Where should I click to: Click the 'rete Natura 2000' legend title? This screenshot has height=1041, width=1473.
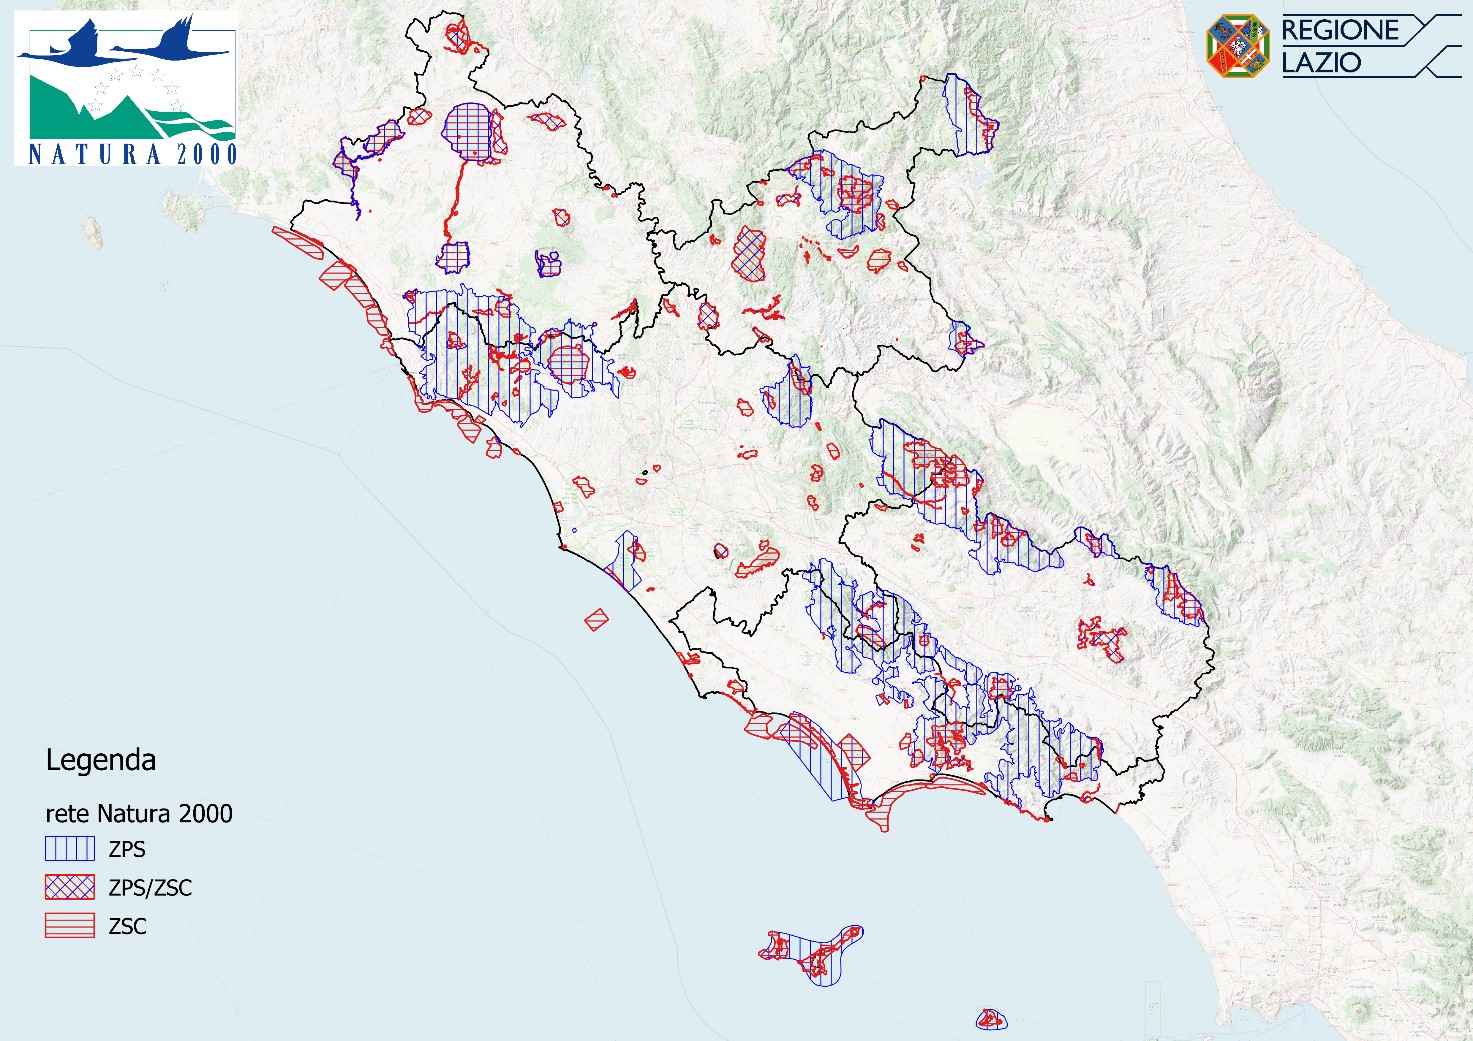coord(139,814)
